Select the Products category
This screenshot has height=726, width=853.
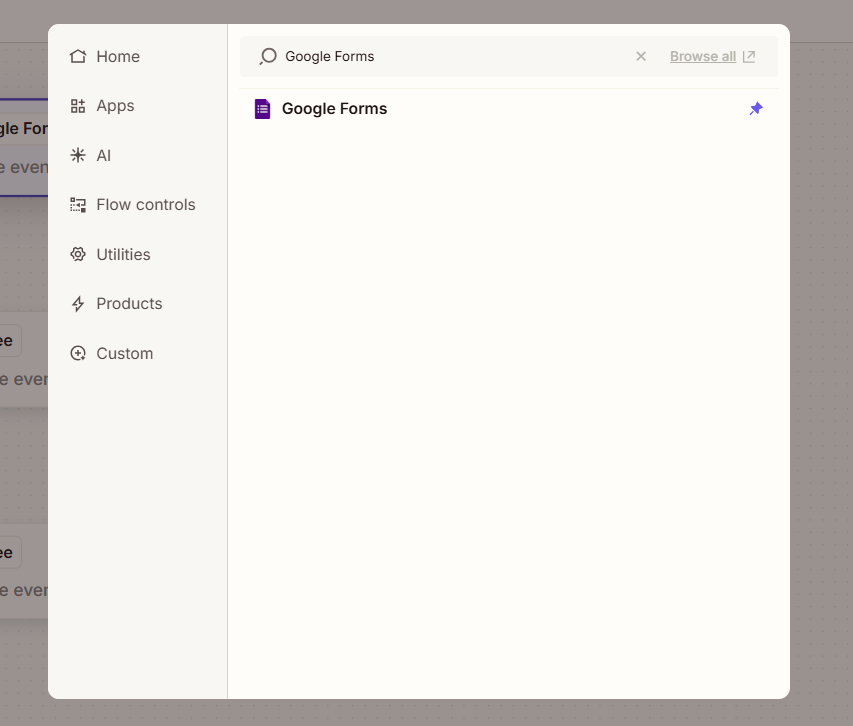(x=116, y=304)
